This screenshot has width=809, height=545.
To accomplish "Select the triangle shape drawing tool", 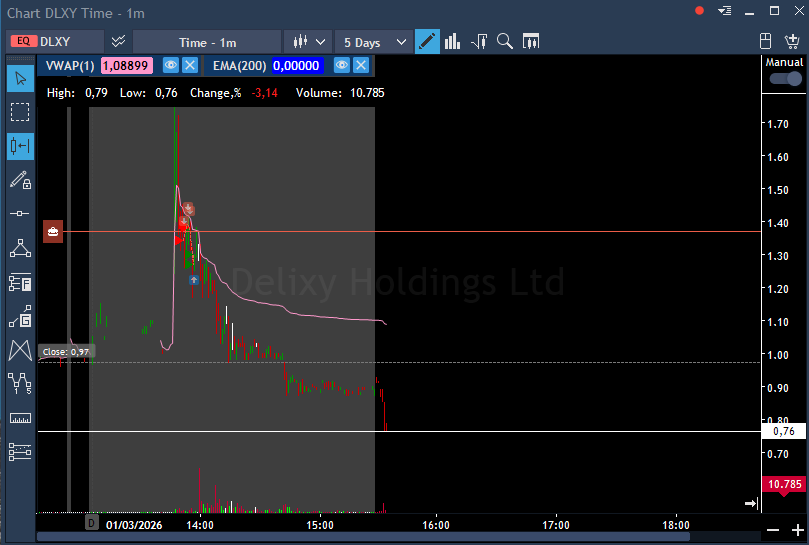I will click(20, 248).
